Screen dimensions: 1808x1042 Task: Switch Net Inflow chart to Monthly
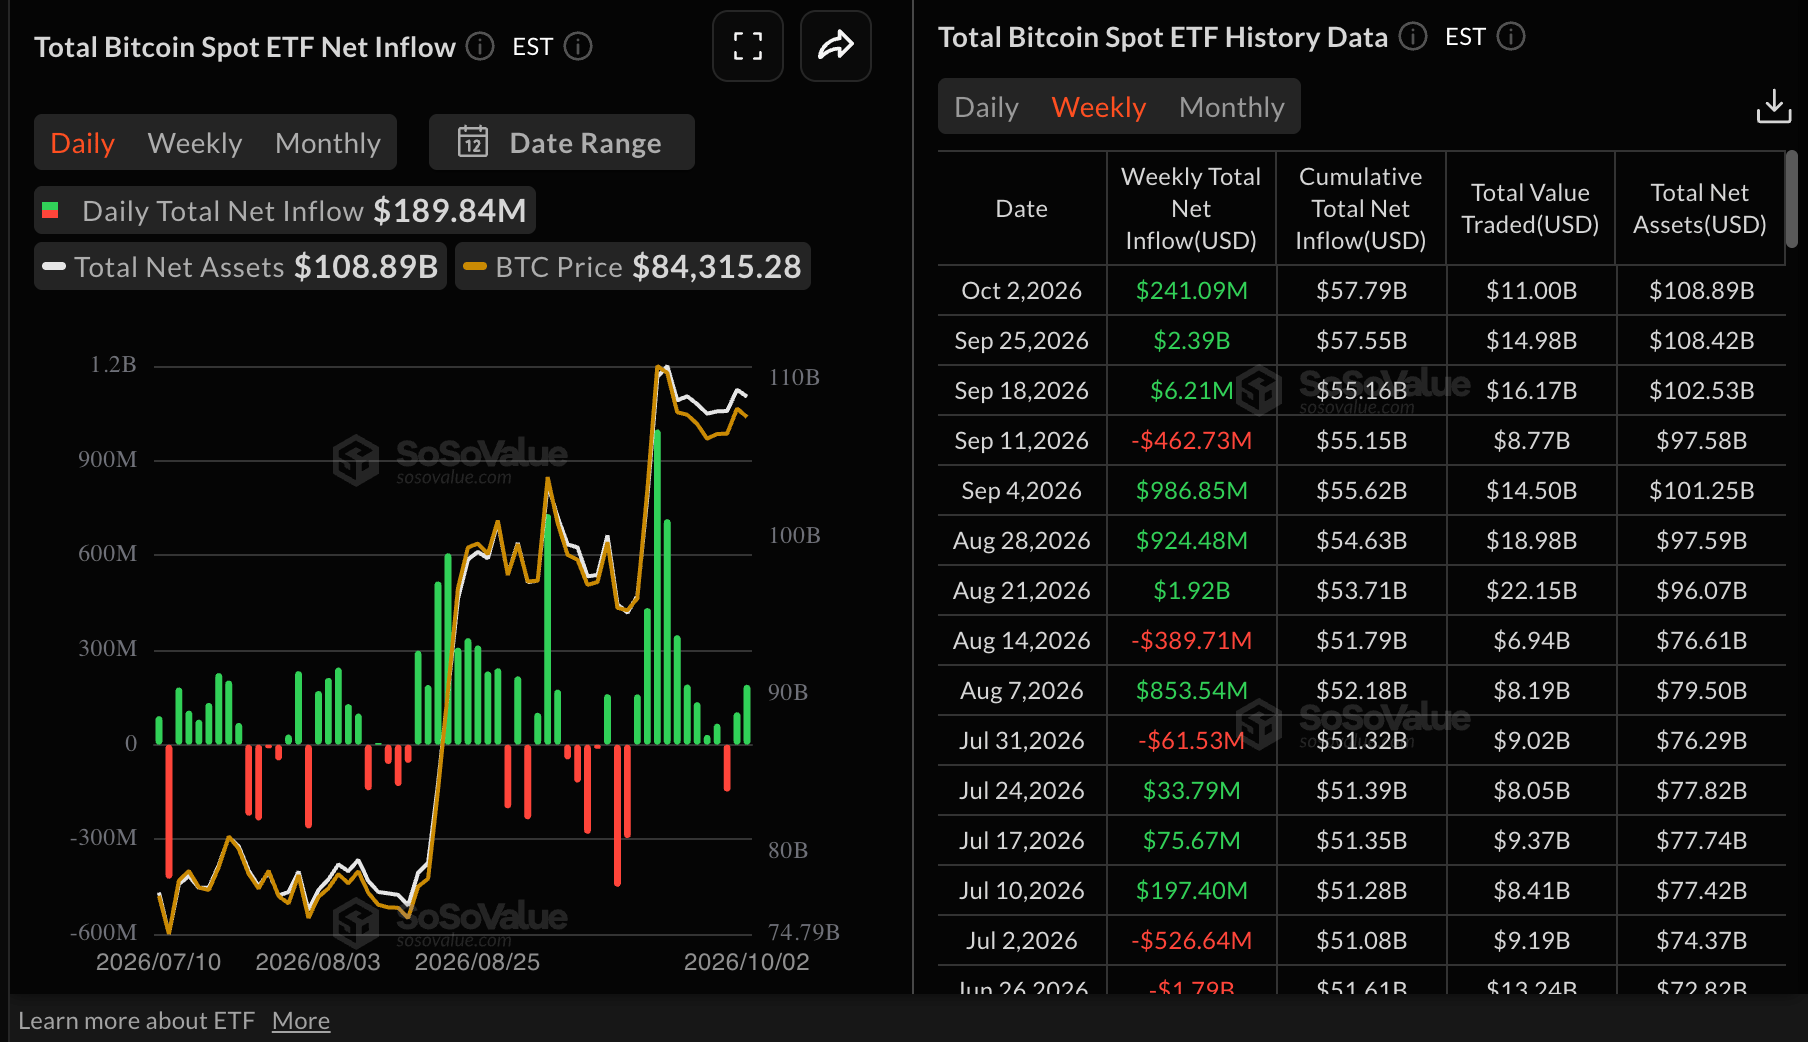pos(328,143)
